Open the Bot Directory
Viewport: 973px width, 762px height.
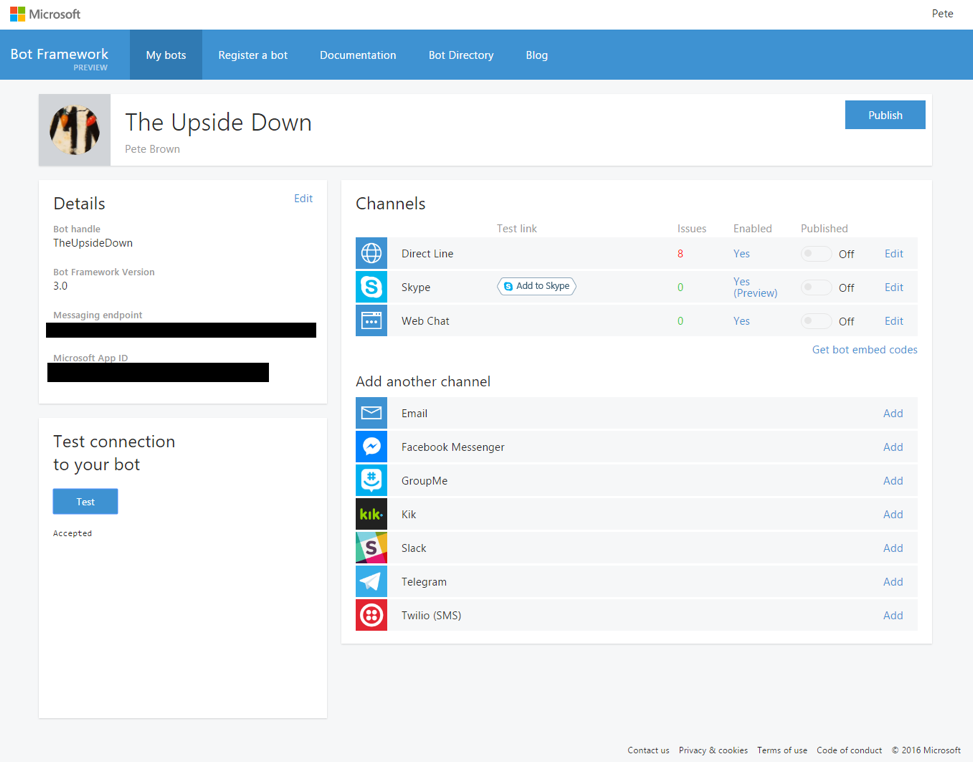point(461,55)
